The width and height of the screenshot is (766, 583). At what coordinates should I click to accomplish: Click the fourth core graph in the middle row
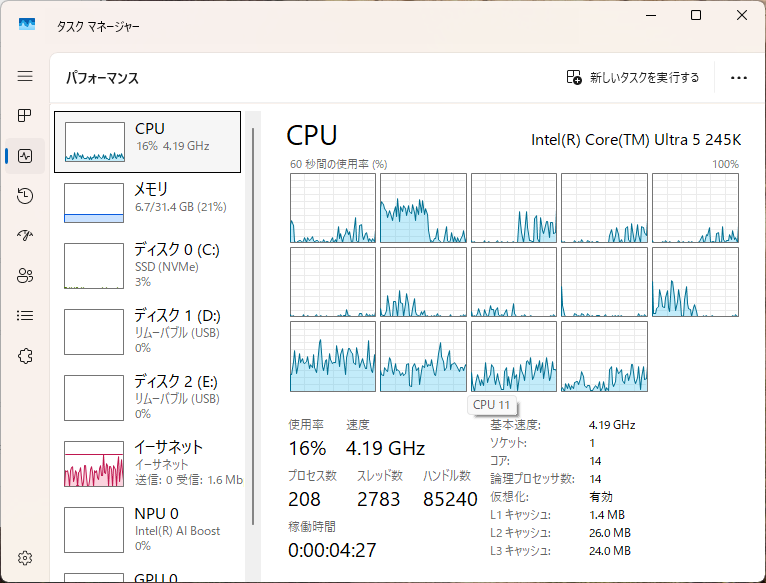604,282
